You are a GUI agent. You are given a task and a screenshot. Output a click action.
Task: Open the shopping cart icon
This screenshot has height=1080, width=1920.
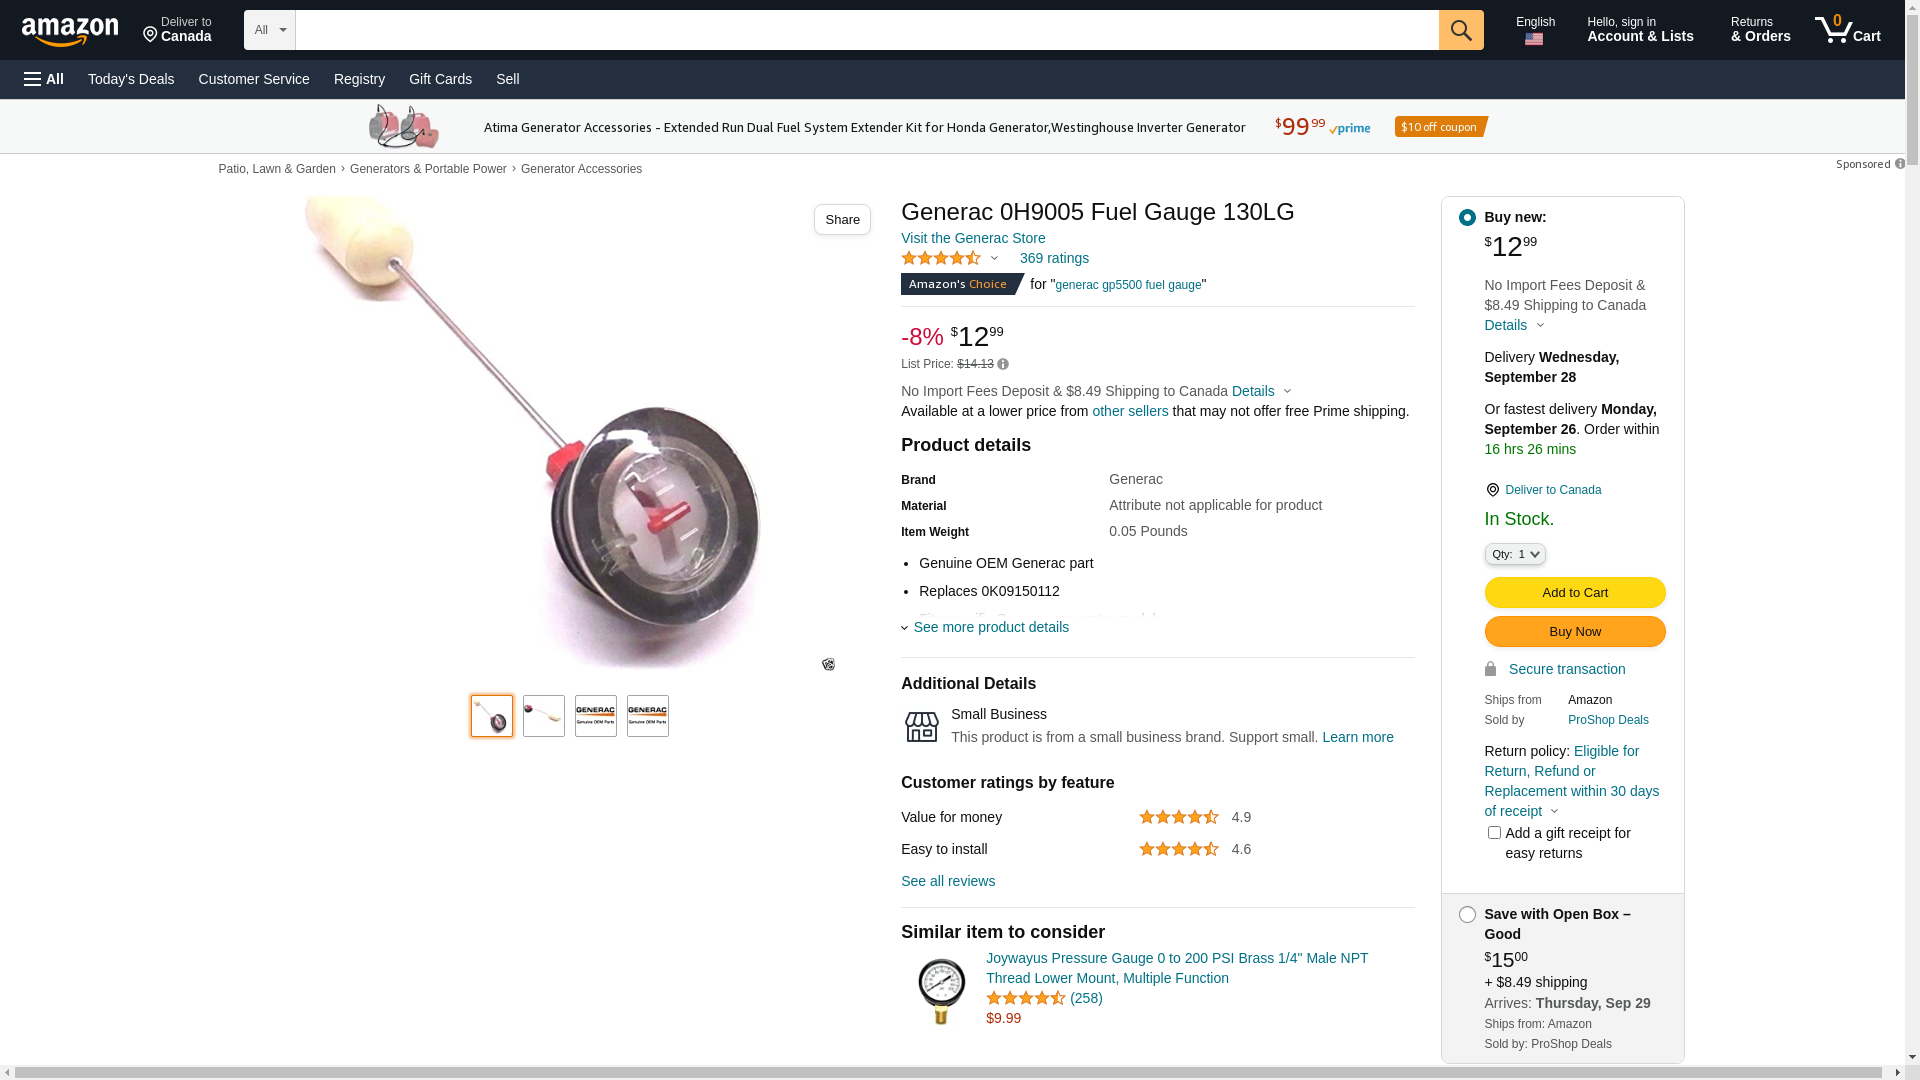pyautogui.click(x=1847, y=30)
